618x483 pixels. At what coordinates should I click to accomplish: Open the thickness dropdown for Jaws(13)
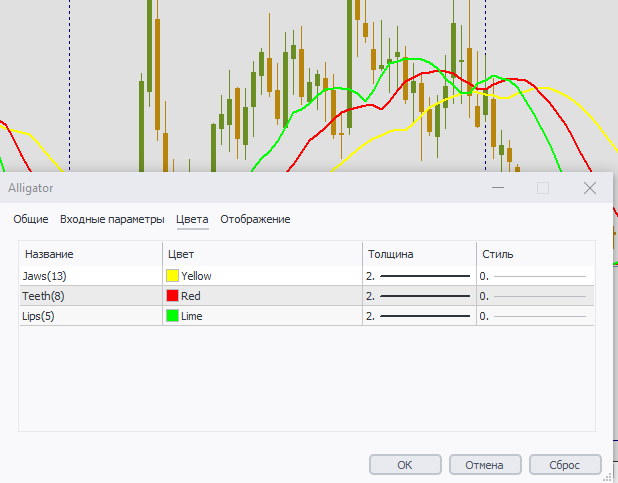[418, 275]
